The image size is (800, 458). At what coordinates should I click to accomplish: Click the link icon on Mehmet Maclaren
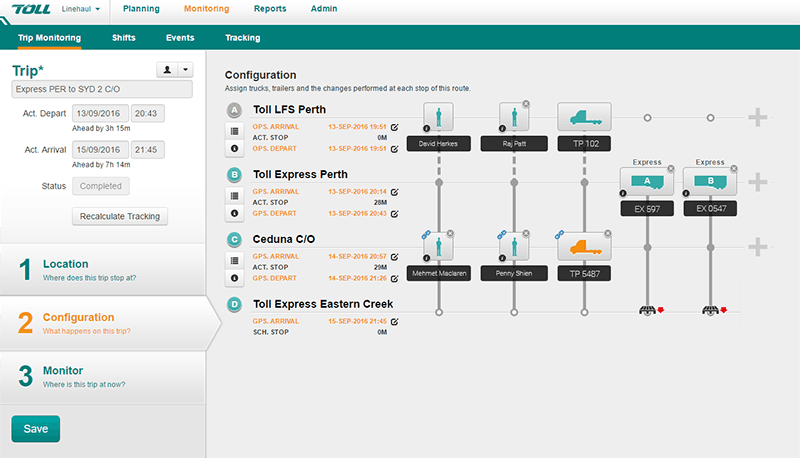426,235
